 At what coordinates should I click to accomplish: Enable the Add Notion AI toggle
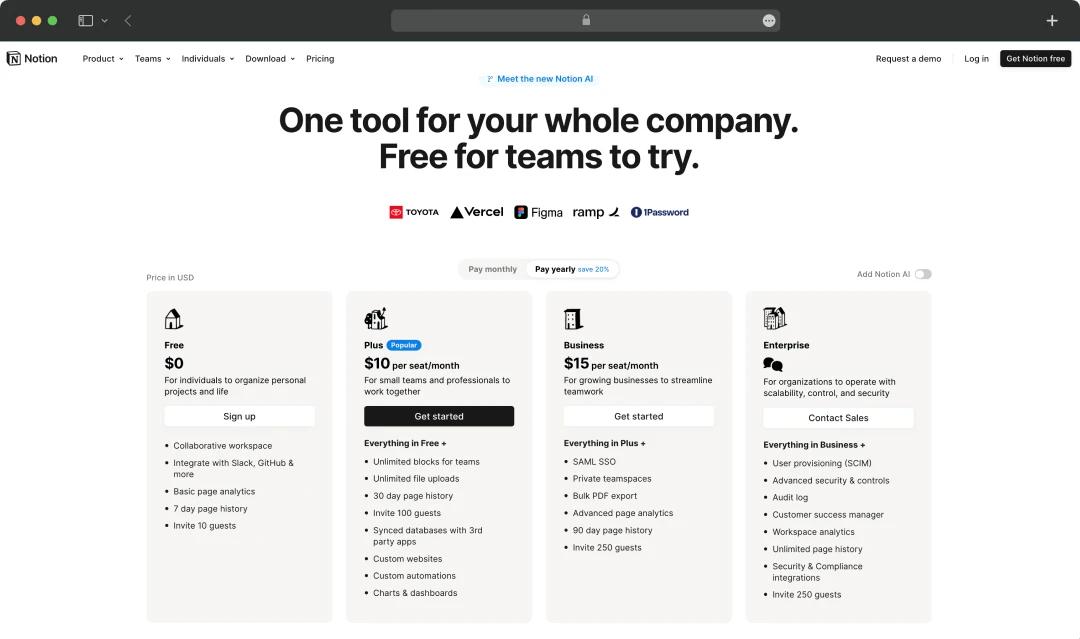pos(923,273)
